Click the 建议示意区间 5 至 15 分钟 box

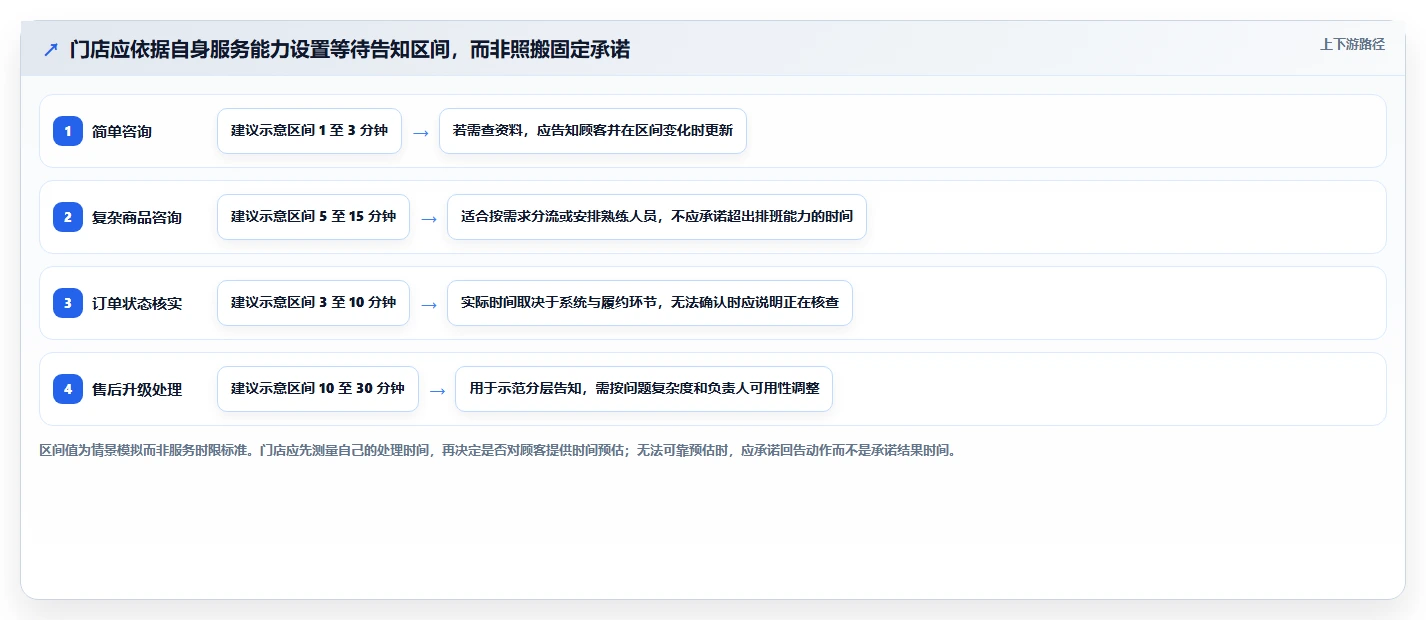coord(313,217)
